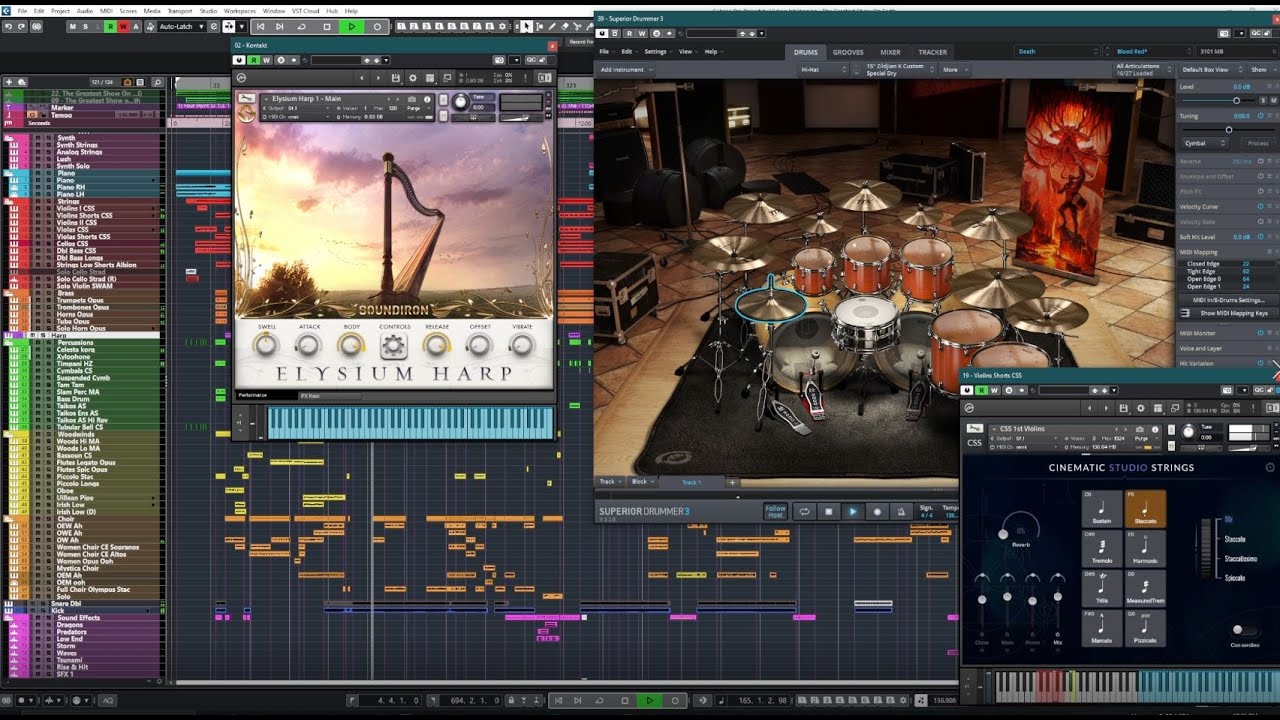Select the Trumpets Opus track

coord(81,300)
